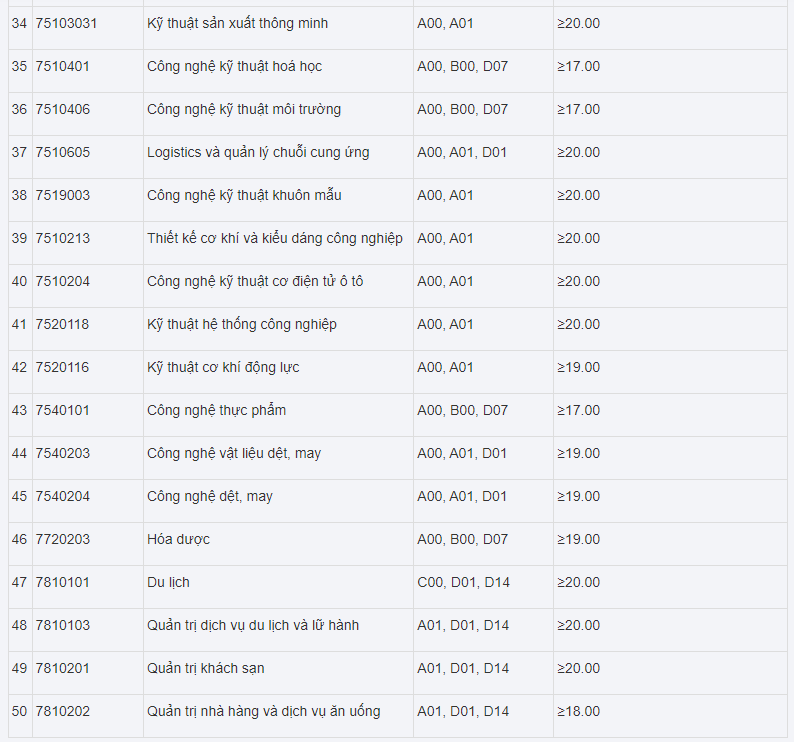The width and height of the screenshot is (794, 742).
Task: Click 'Quản trị dịch vụ du lịch và lữ hành'
Action: point(253,625)
